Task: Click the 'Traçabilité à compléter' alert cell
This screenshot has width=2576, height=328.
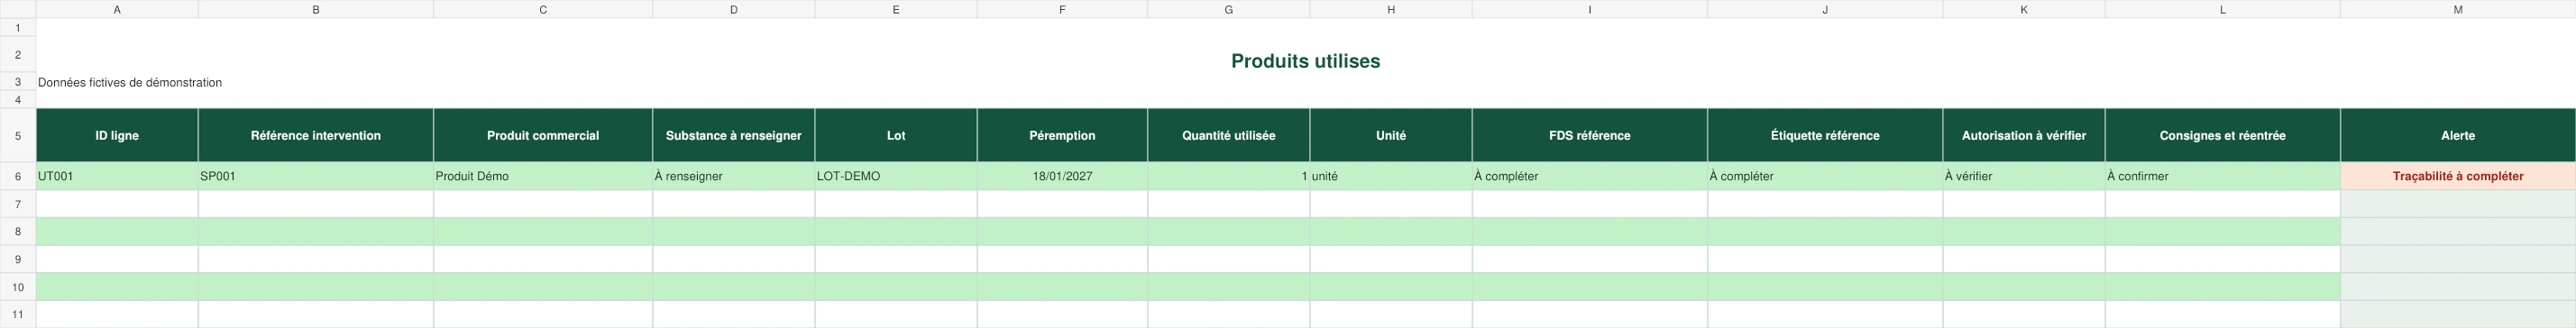Action: [2458, 176]
